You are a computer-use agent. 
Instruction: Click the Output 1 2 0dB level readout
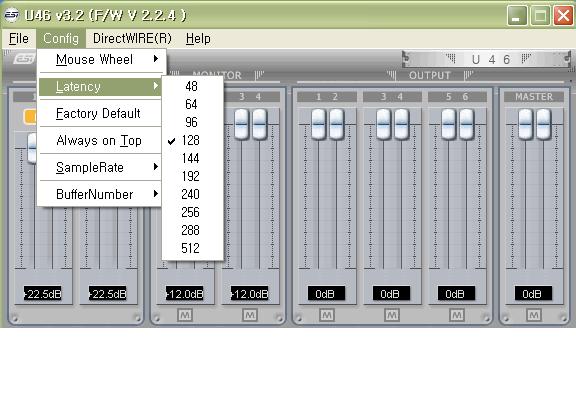pyautogui.click(x=326, y=294)
